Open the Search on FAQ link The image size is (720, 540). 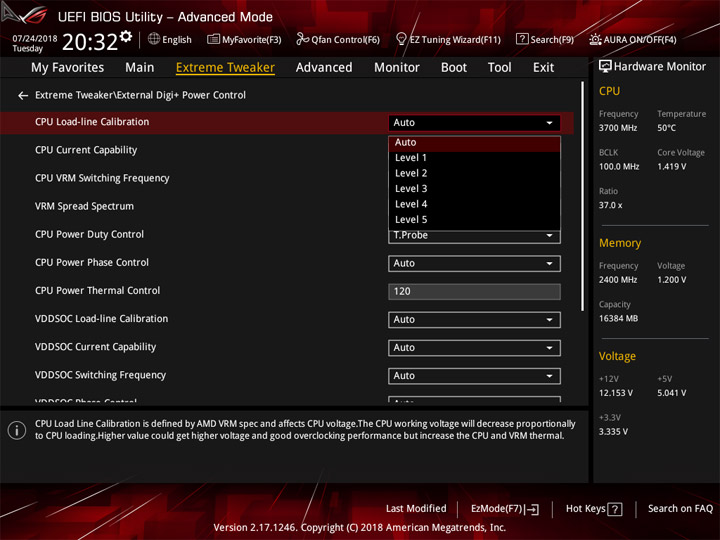tap(680, 509)
